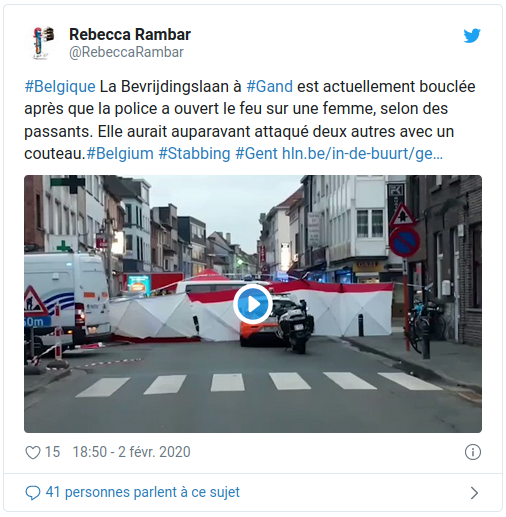Click the video thumbnail street scene
This screenshot has width=506, height=517.
pos(253,304)
